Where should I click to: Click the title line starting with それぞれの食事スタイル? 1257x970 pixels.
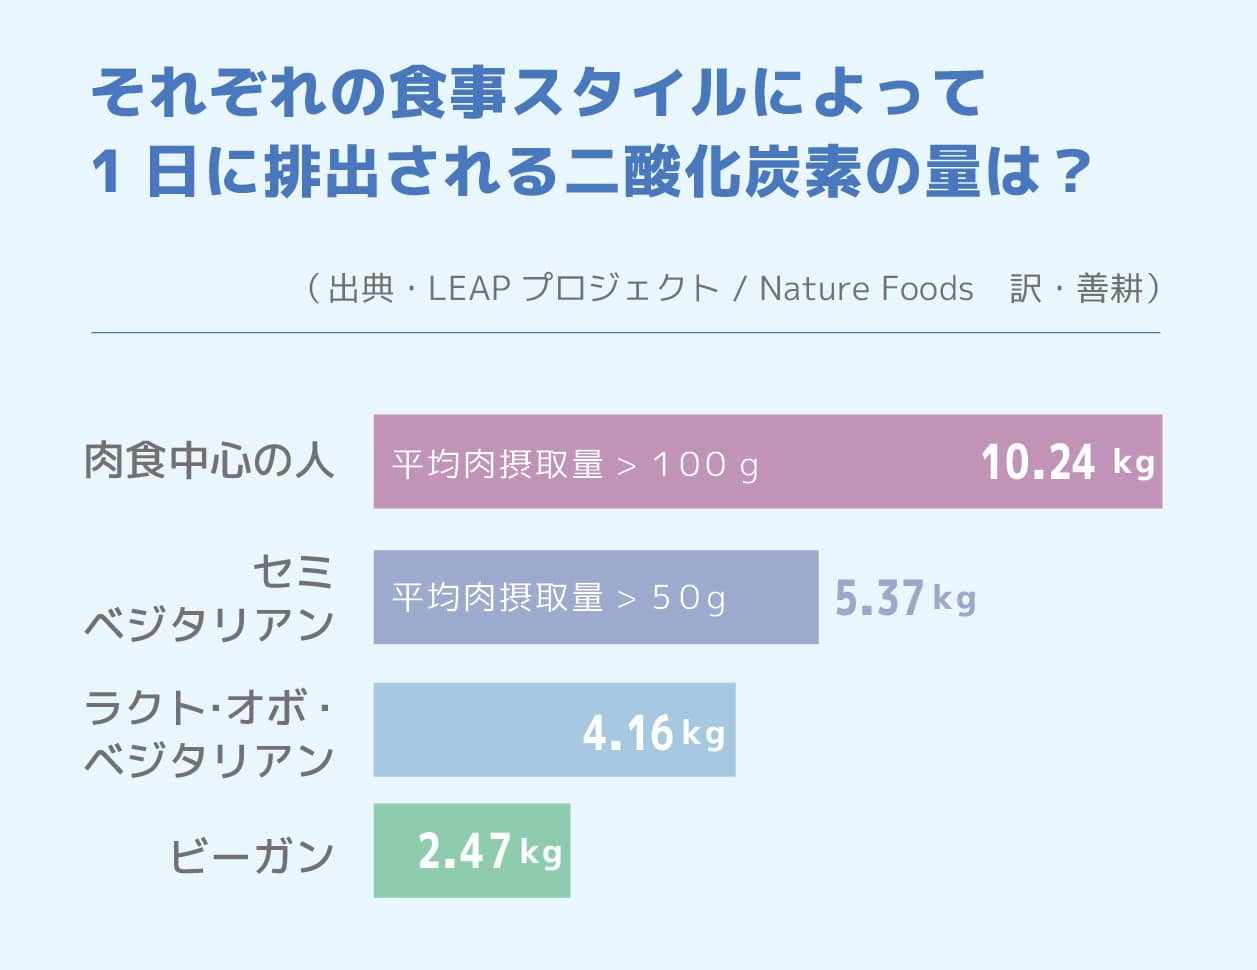click(x=538, y=93)
